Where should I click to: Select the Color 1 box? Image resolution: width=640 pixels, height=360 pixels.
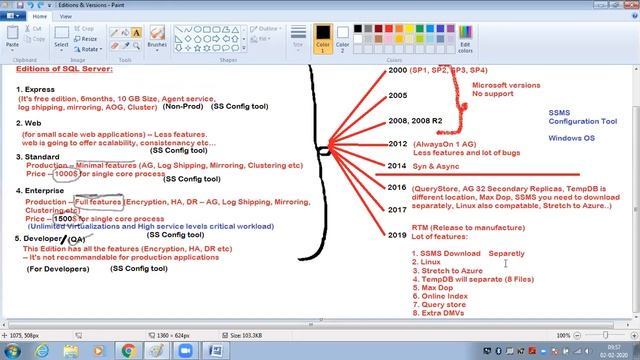322,39
